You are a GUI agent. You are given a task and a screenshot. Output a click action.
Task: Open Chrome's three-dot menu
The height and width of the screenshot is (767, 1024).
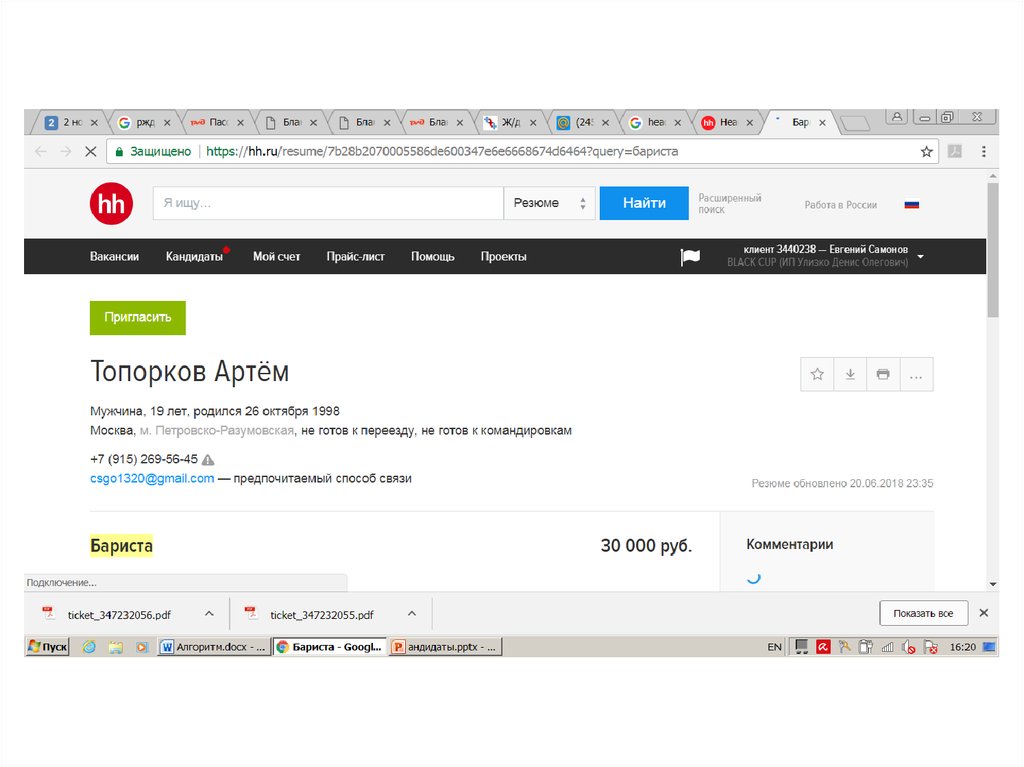pos(983,152)
